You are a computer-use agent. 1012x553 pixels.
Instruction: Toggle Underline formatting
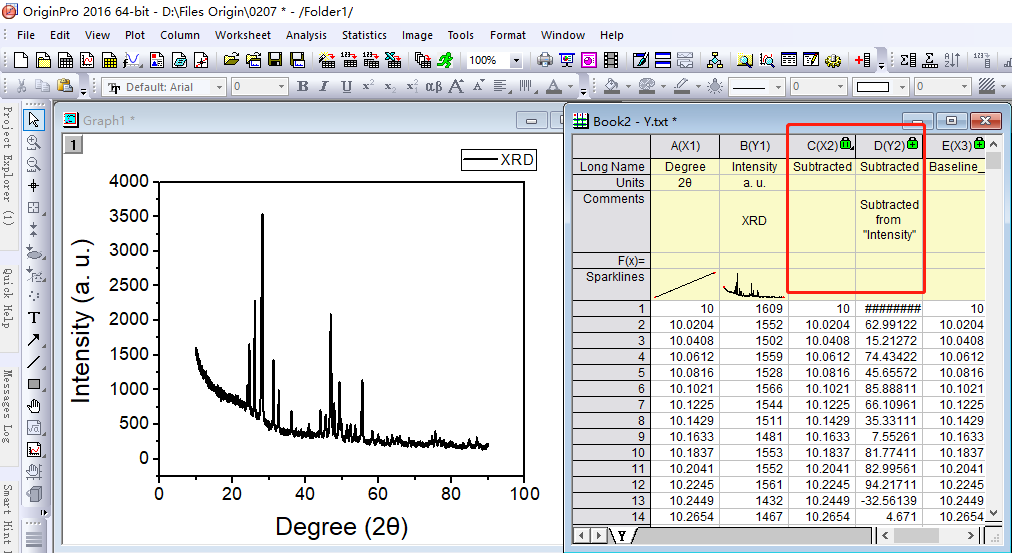coord(347,86)
